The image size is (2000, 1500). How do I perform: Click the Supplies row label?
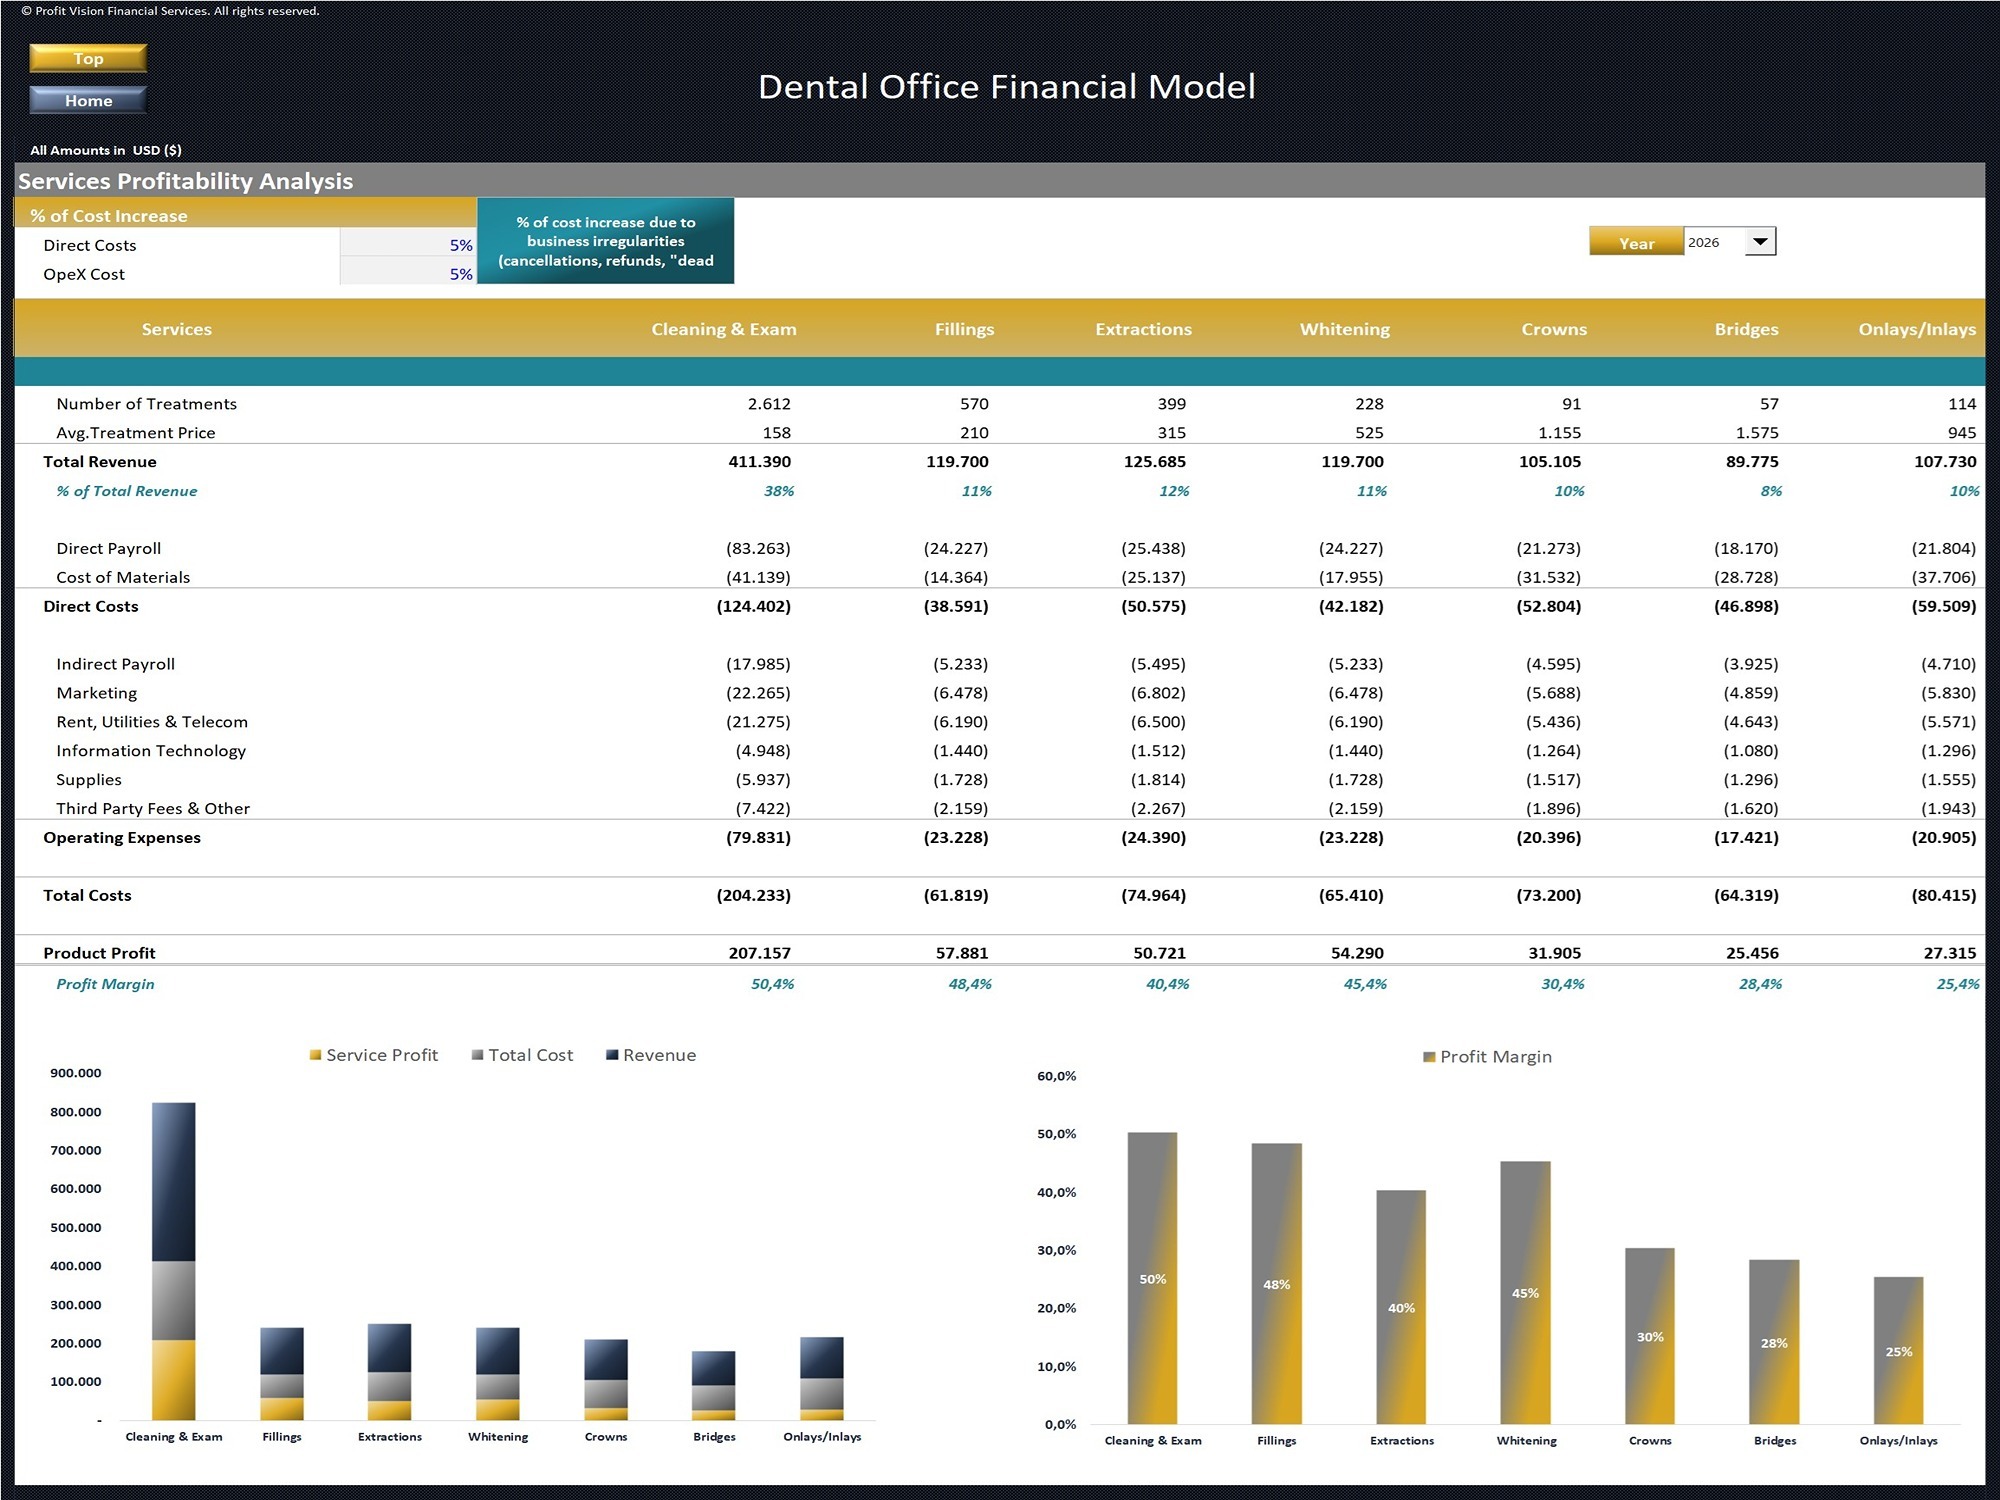point(89,780)
